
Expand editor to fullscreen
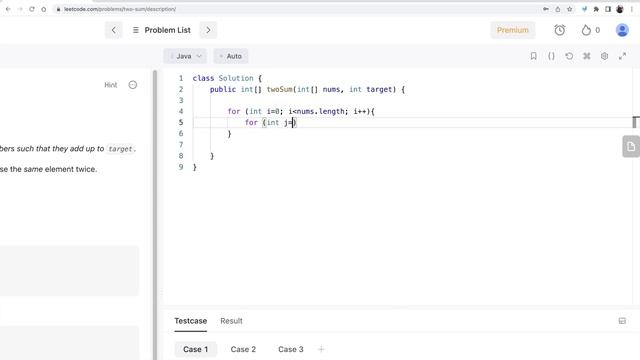(622, 56)
